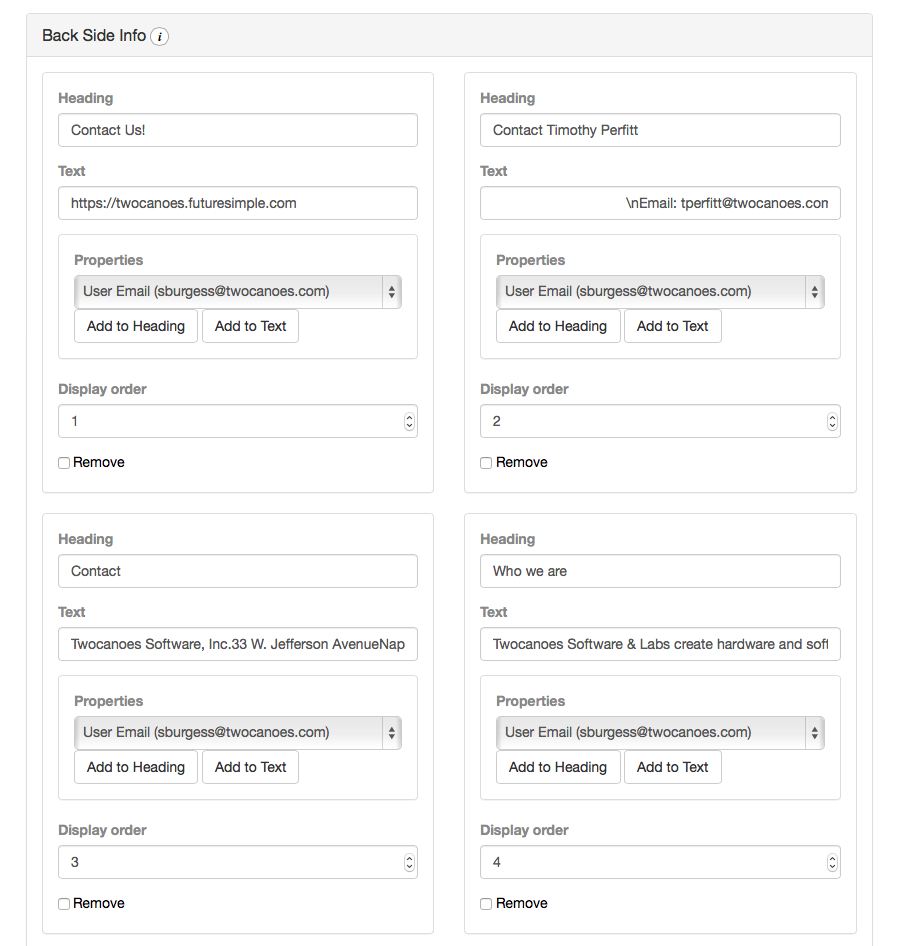Click the Display order field showing 2
This screenshot has width=898, height=946.
(x=660, y=421)
